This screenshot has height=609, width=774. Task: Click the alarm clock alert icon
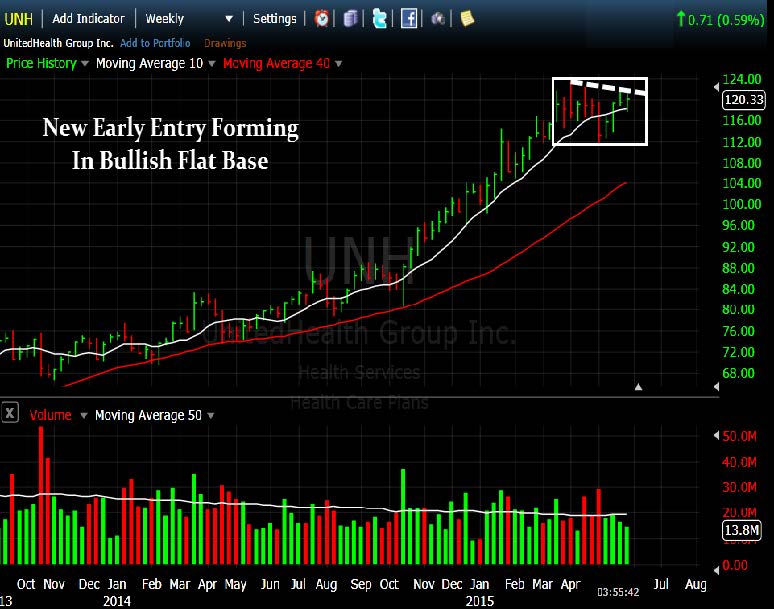[322, 19]
